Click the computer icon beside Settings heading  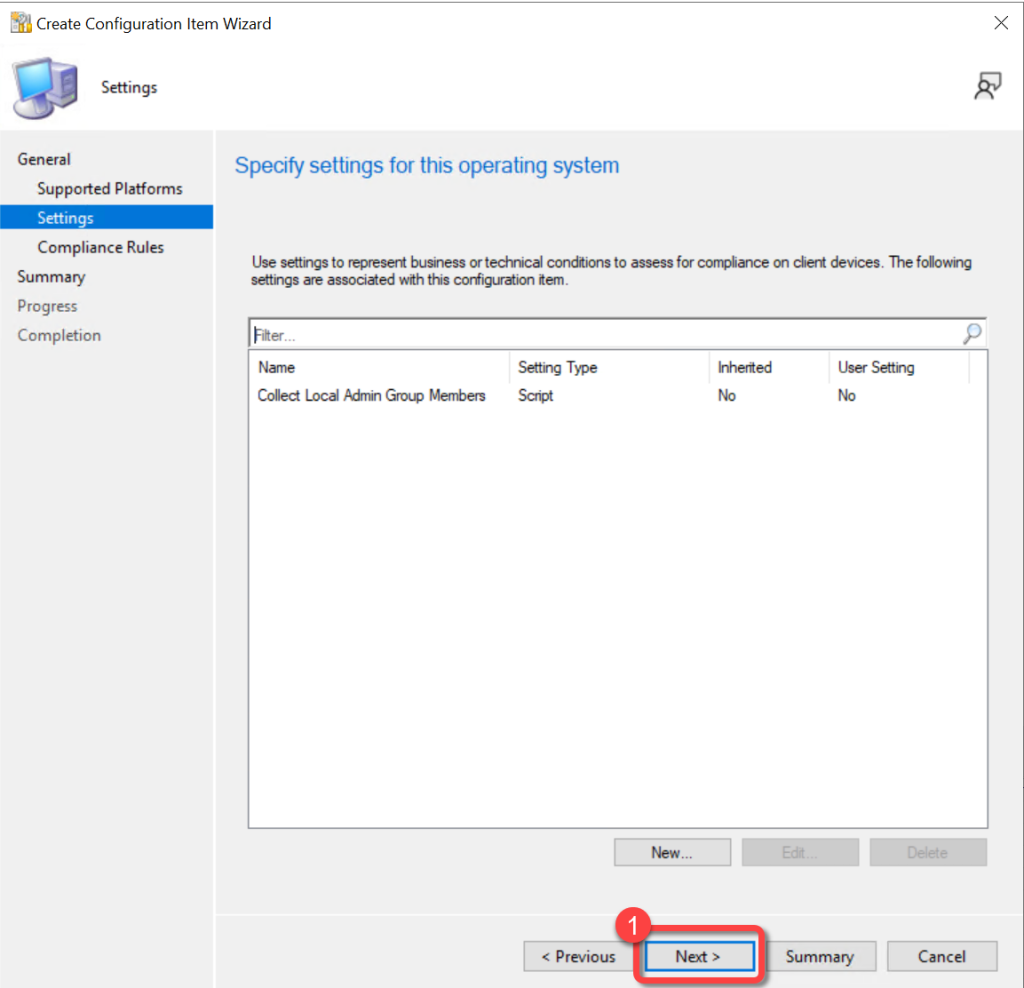[43, 88]
